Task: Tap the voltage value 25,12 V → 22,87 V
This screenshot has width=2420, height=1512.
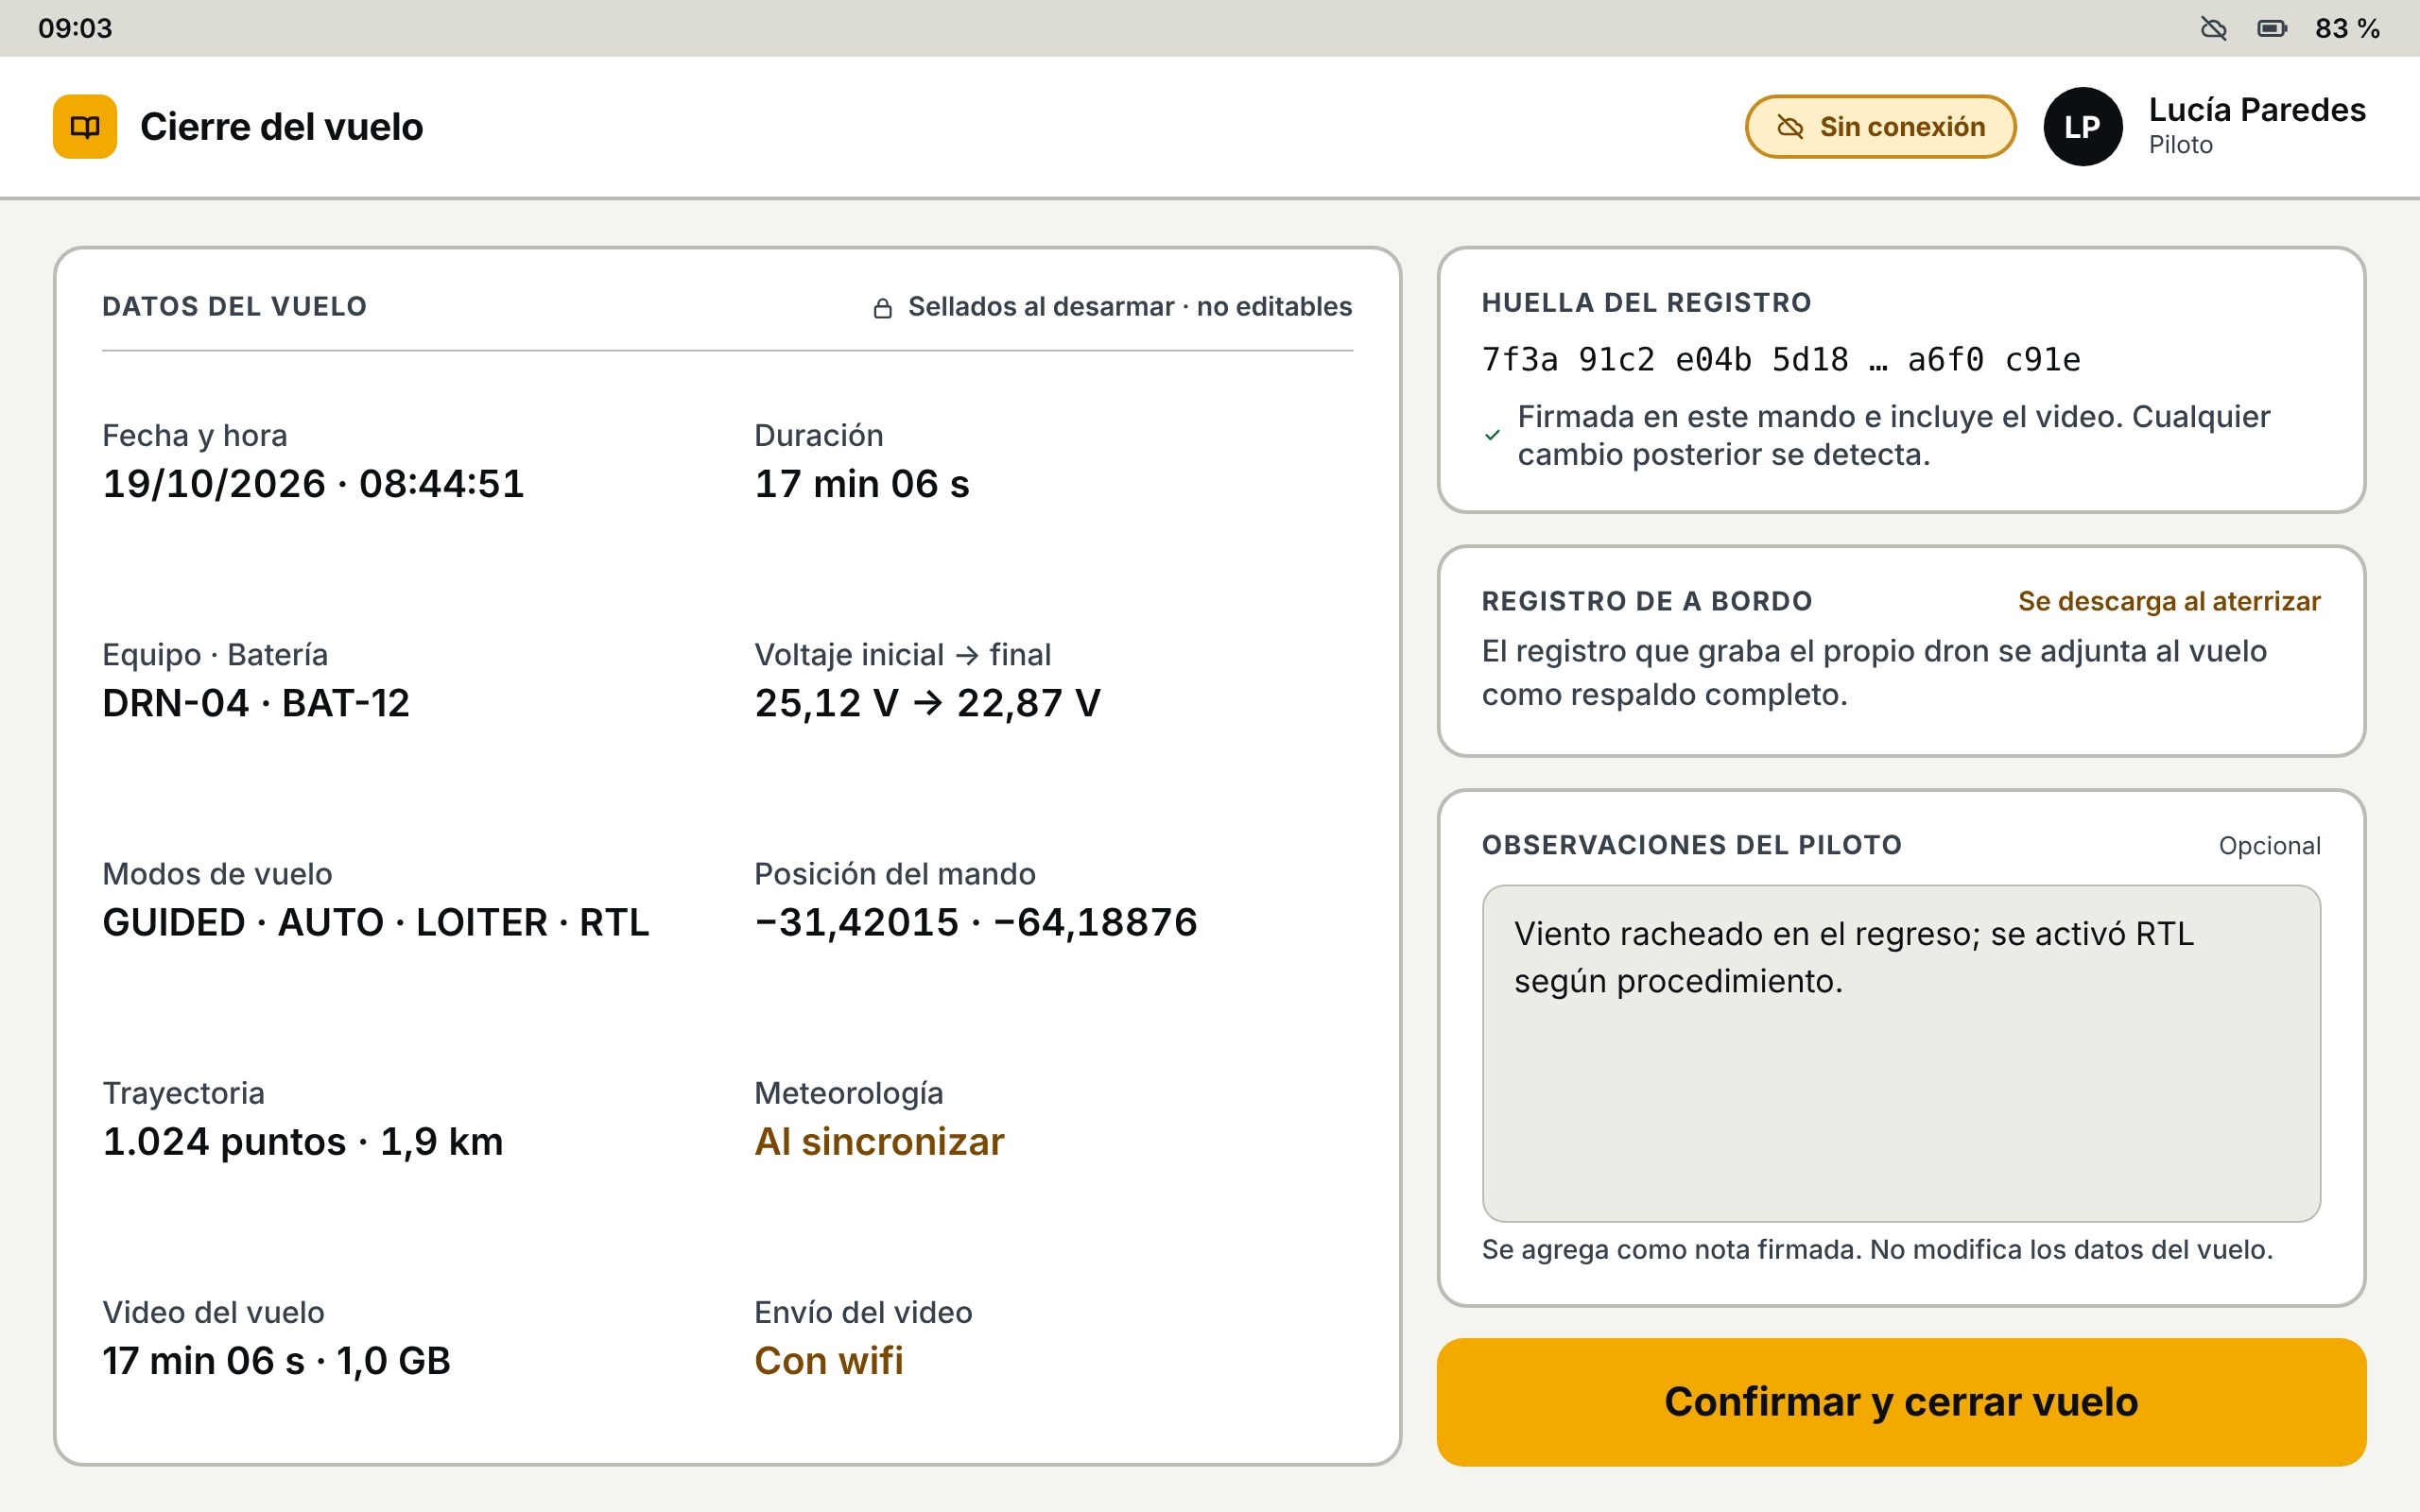Action: point(927,703)
